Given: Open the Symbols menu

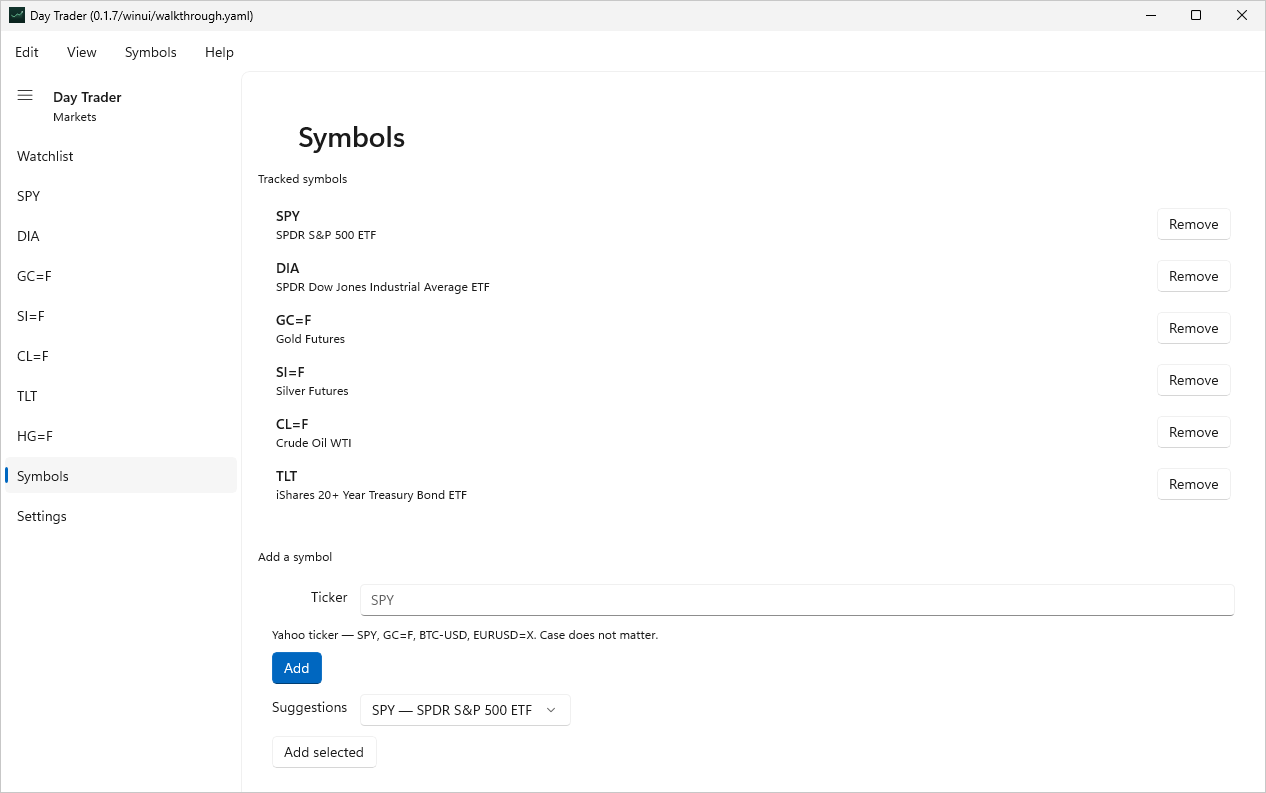Looking at the screenshot, I should point(151,52).
